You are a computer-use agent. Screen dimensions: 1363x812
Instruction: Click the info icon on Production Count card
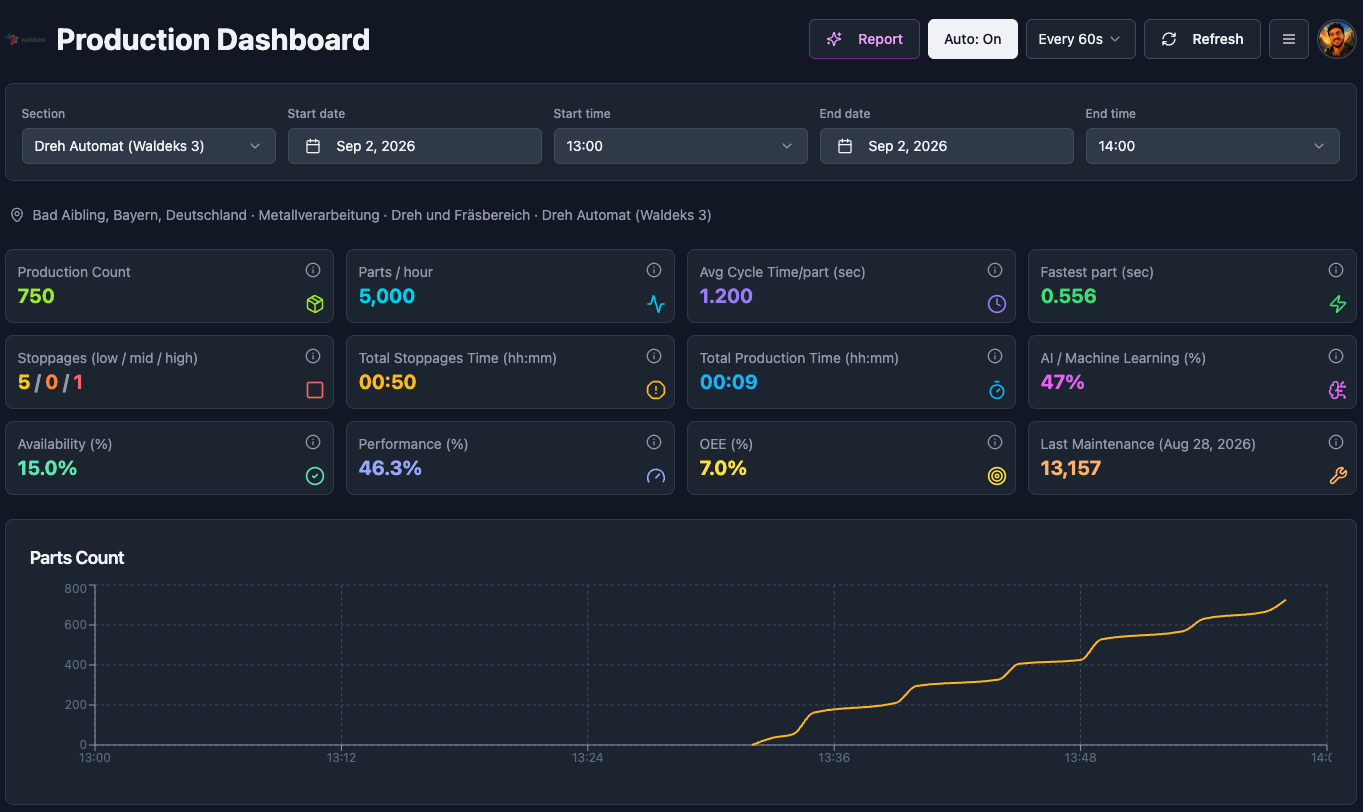tap(313, 270)
